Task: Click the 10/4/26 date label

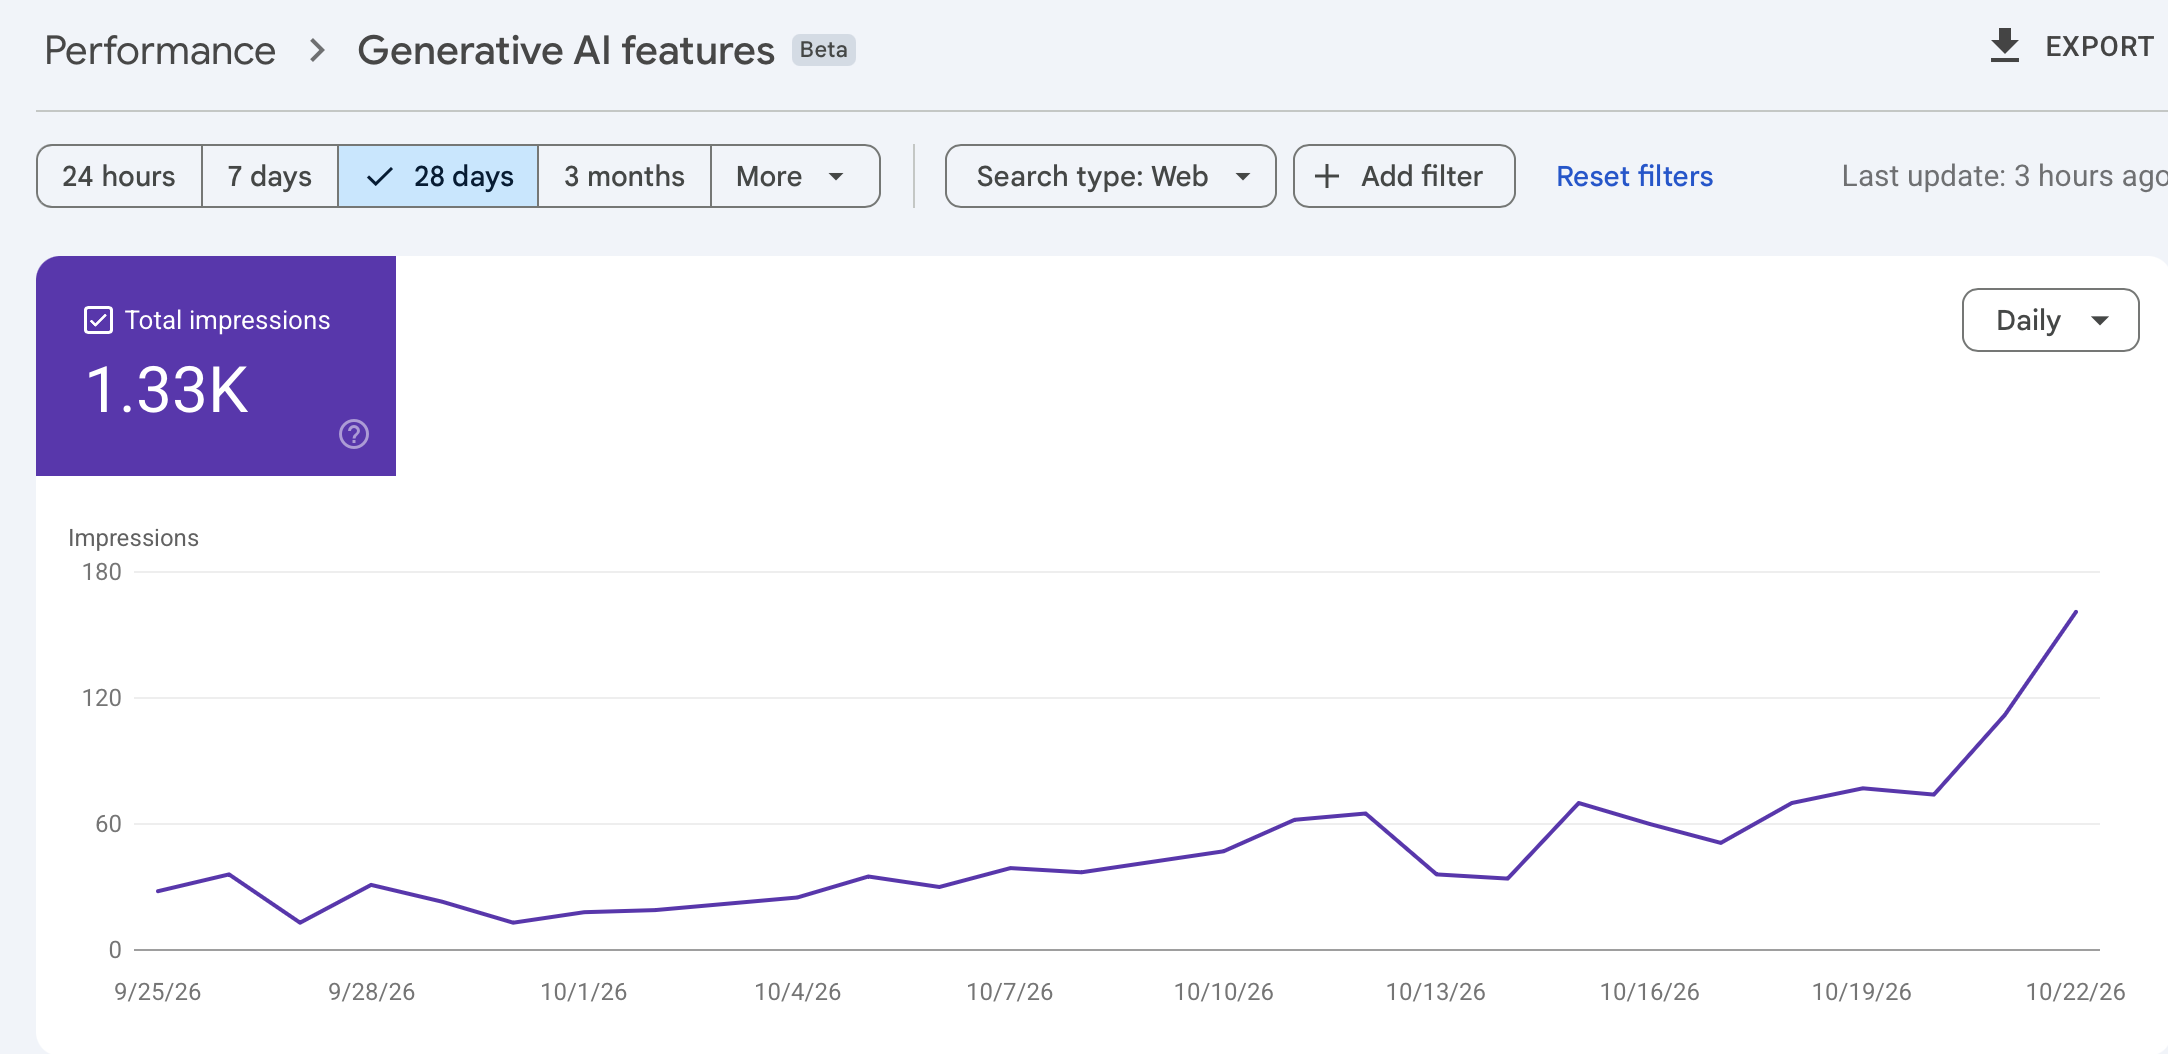Action: [797, 992]
